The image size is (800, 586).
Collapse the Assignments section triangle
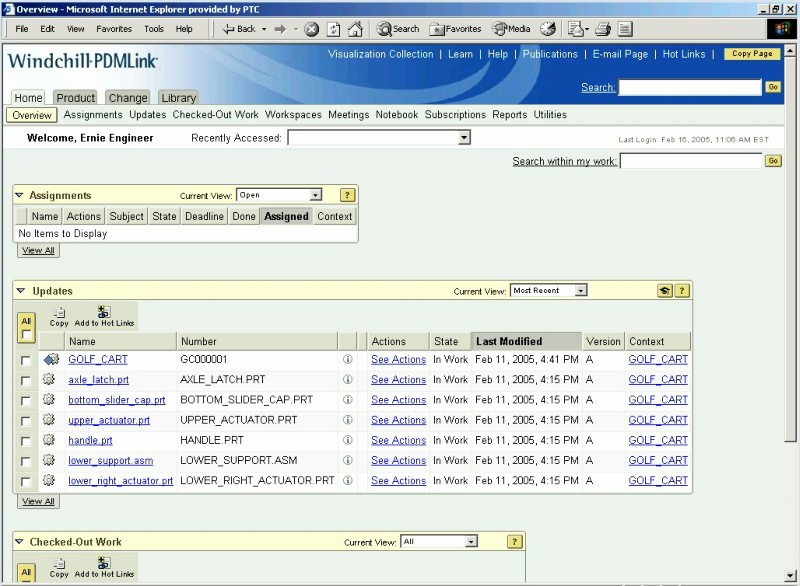19,195
